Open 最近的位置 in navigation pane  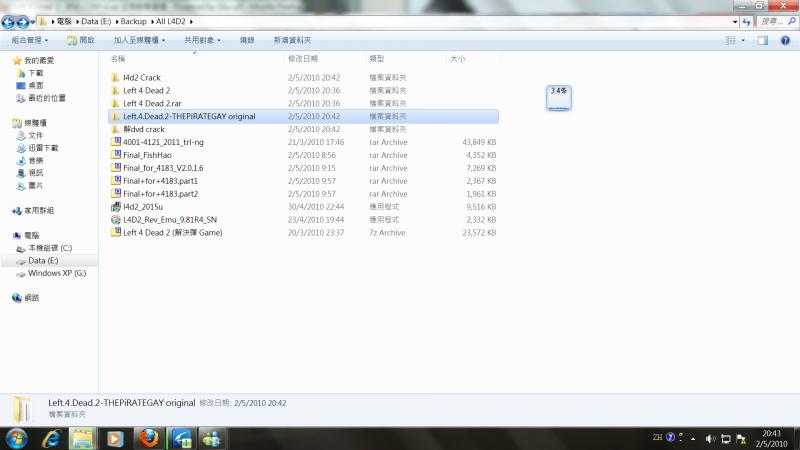(x=46, y=98)
